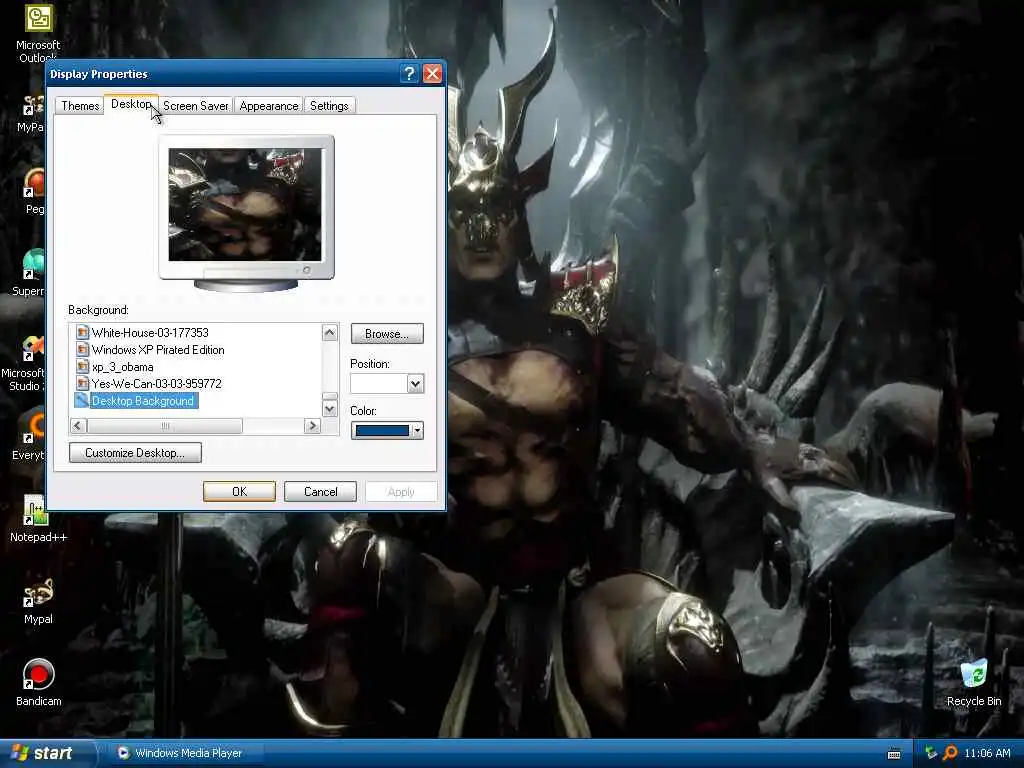This screenshot has width=1024, height=768.
Task: Click the Windows XP Pirated Edition file icon
Action: pyautogui.click(x=82, y=349)
